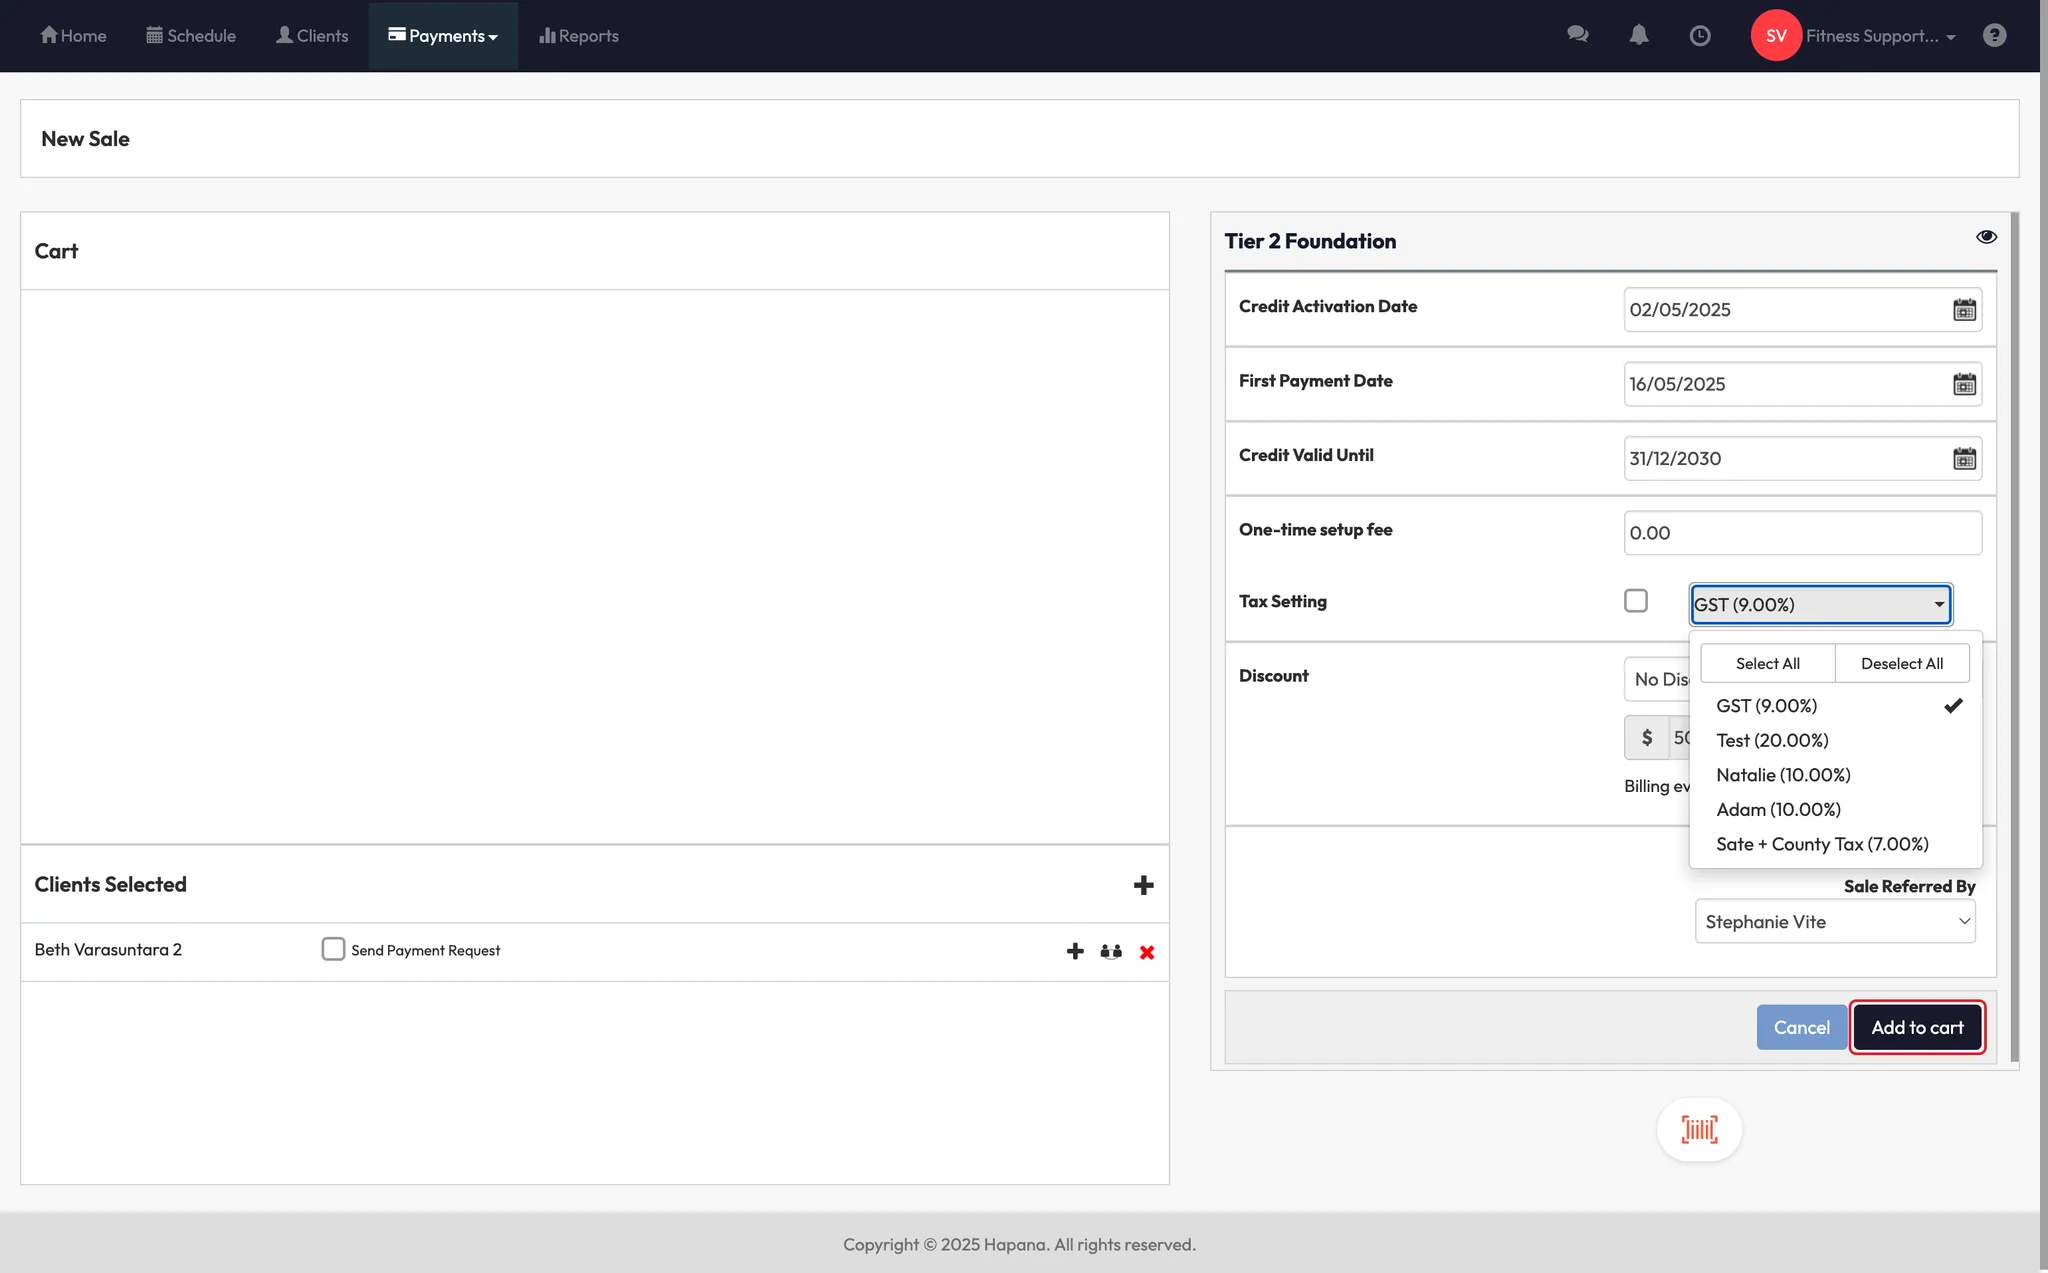Click the plus icon in Clients Selected header
The height and width of the screenshot is (1273, 2048).
click(x=1143, y=885)
